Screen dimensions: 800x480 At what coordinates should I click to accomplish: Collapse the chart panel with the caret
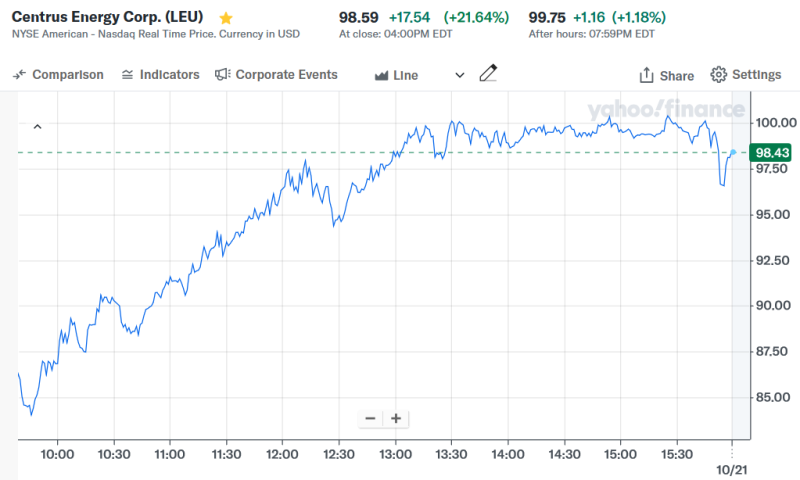(37, 126)
